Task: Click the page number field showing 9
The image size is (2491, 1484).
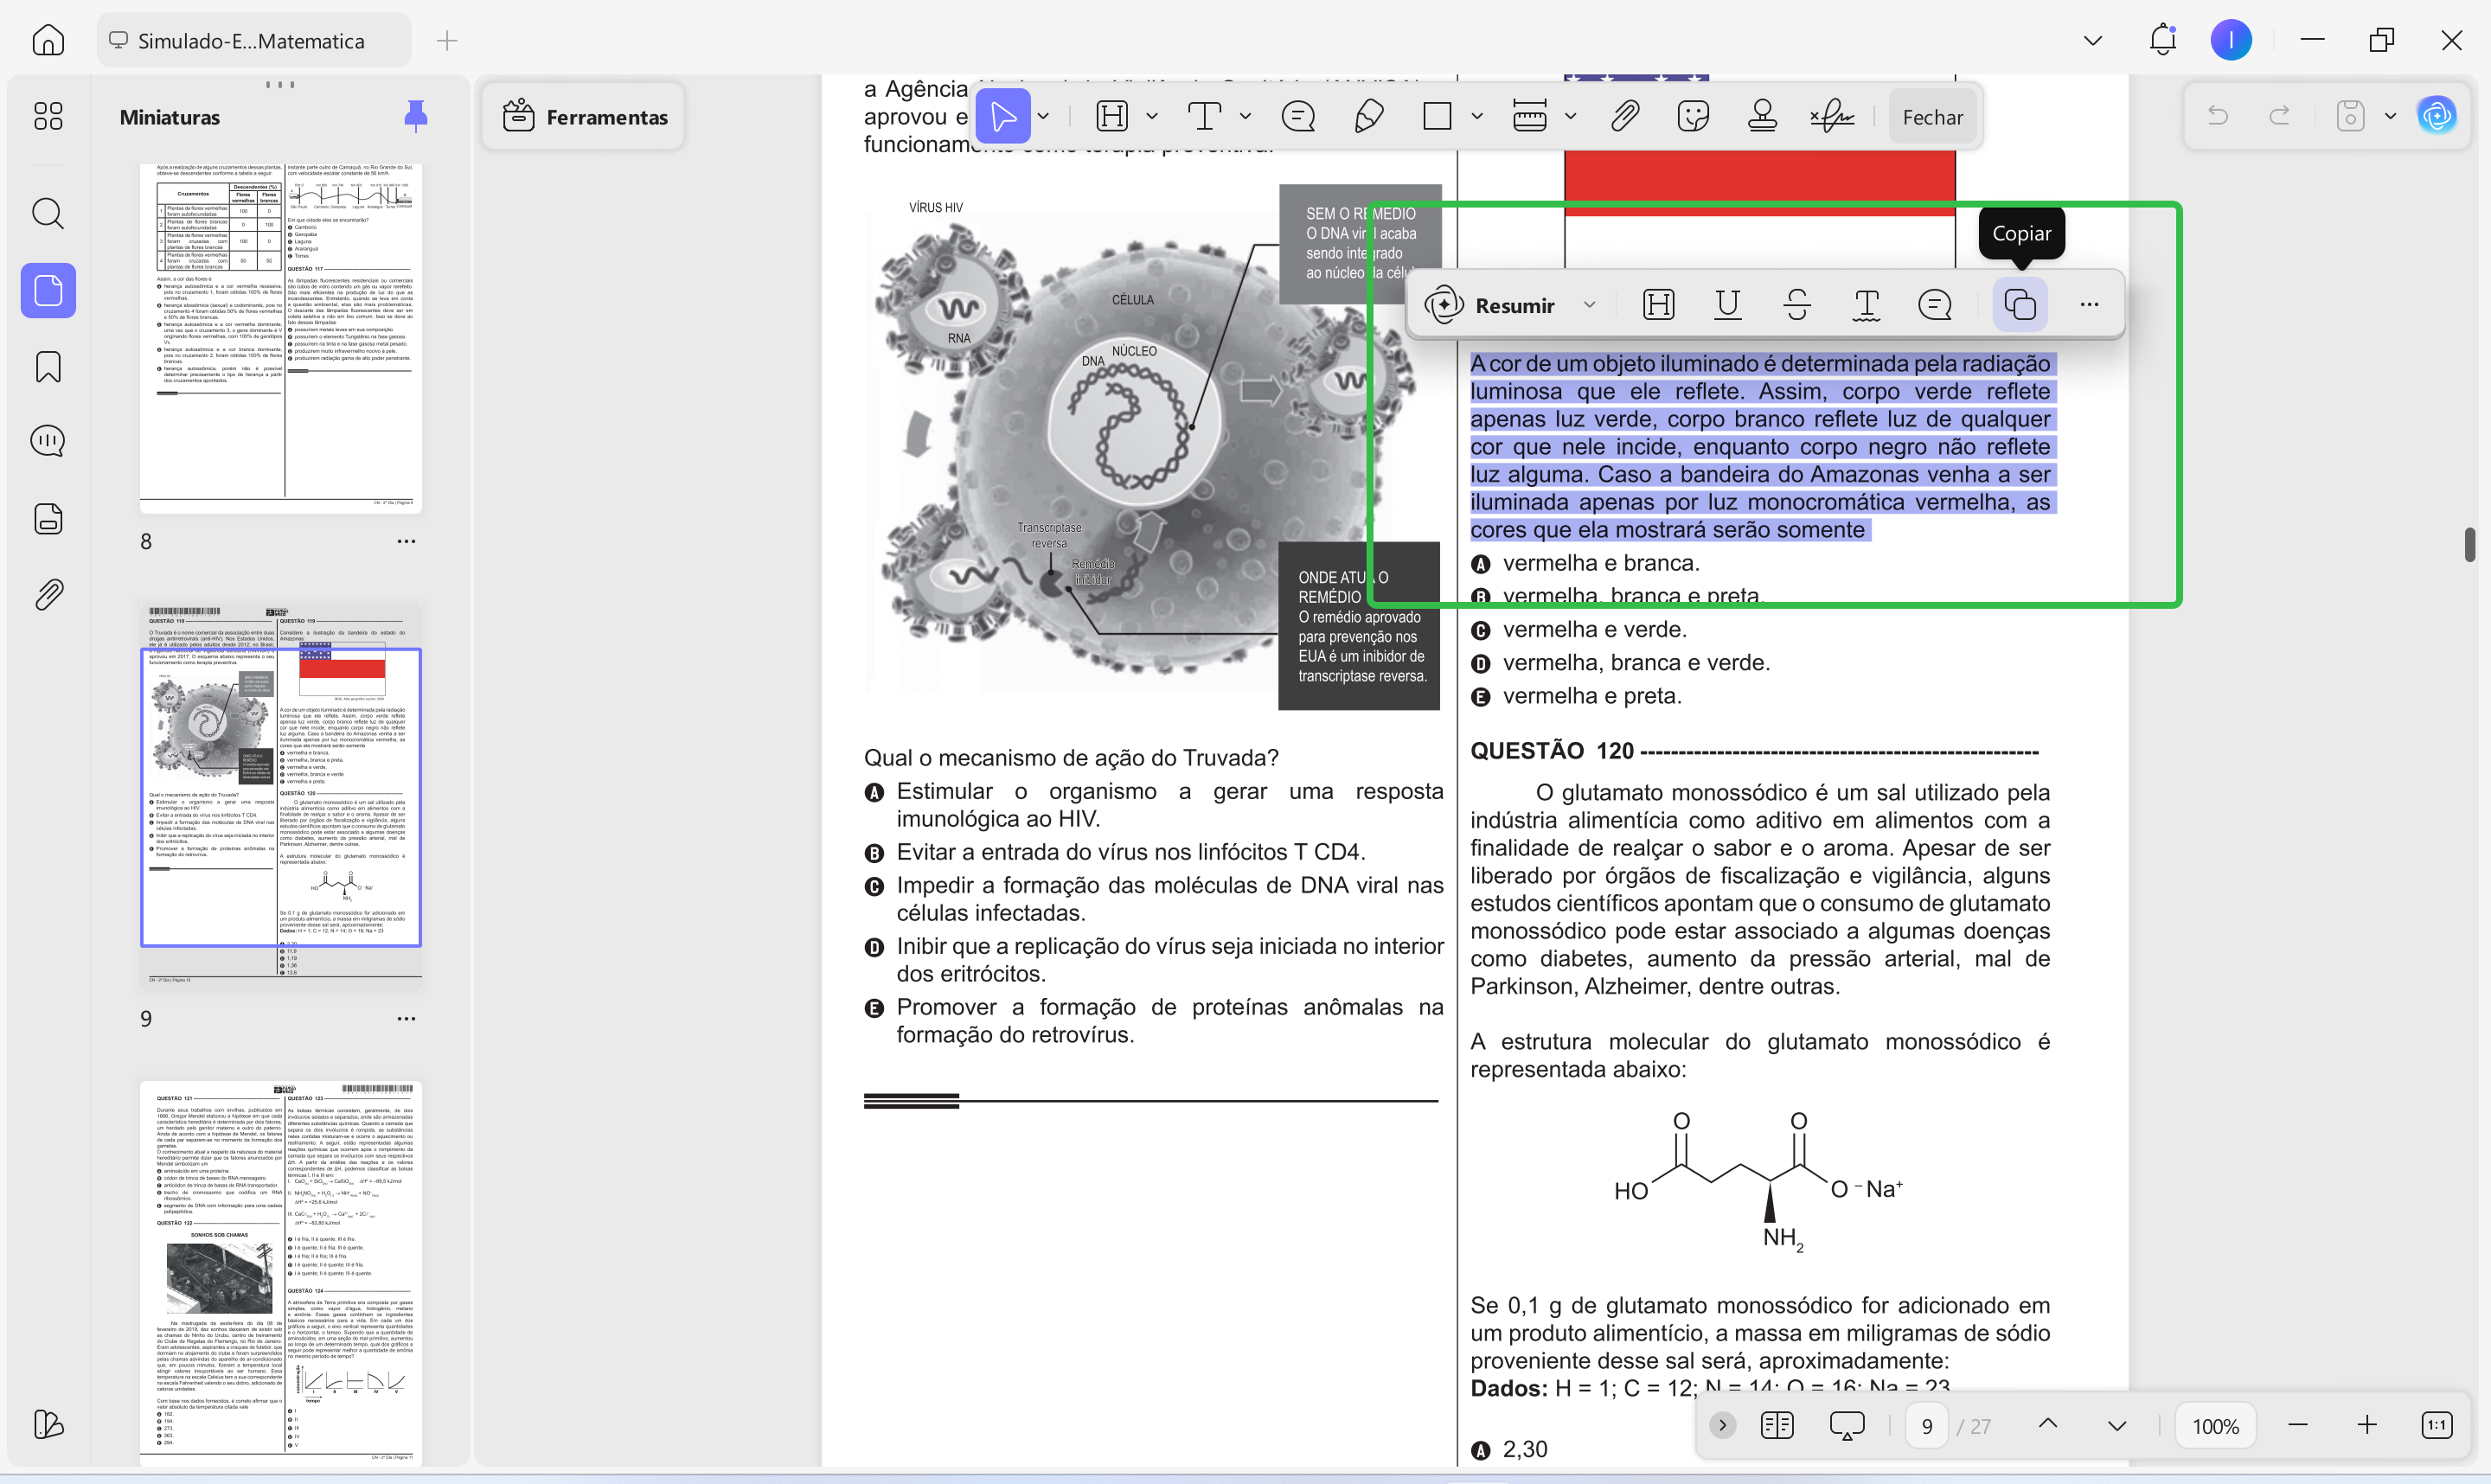Action: (x=1927, y=1426)
